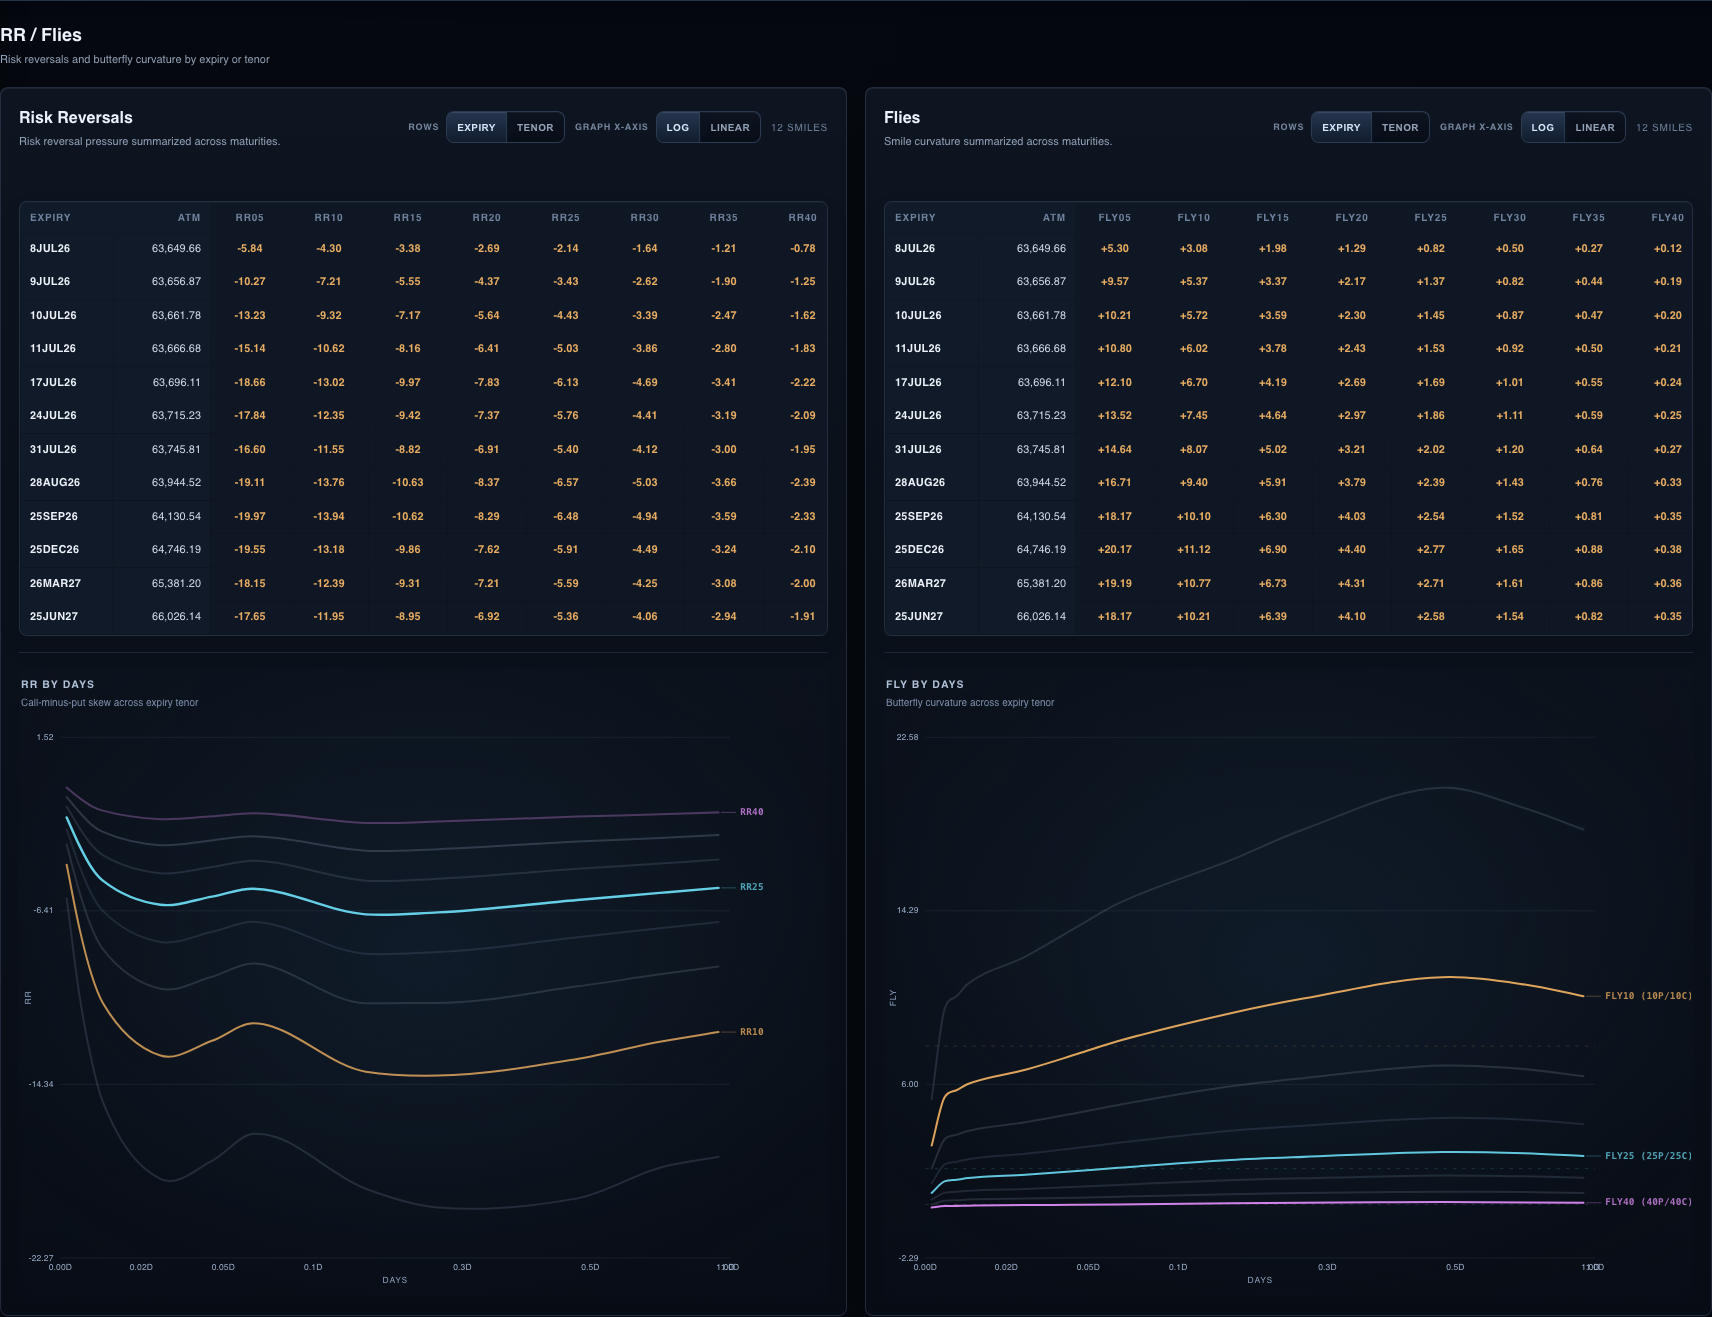Switch Flies rows to Expiry

point(1341,127)
